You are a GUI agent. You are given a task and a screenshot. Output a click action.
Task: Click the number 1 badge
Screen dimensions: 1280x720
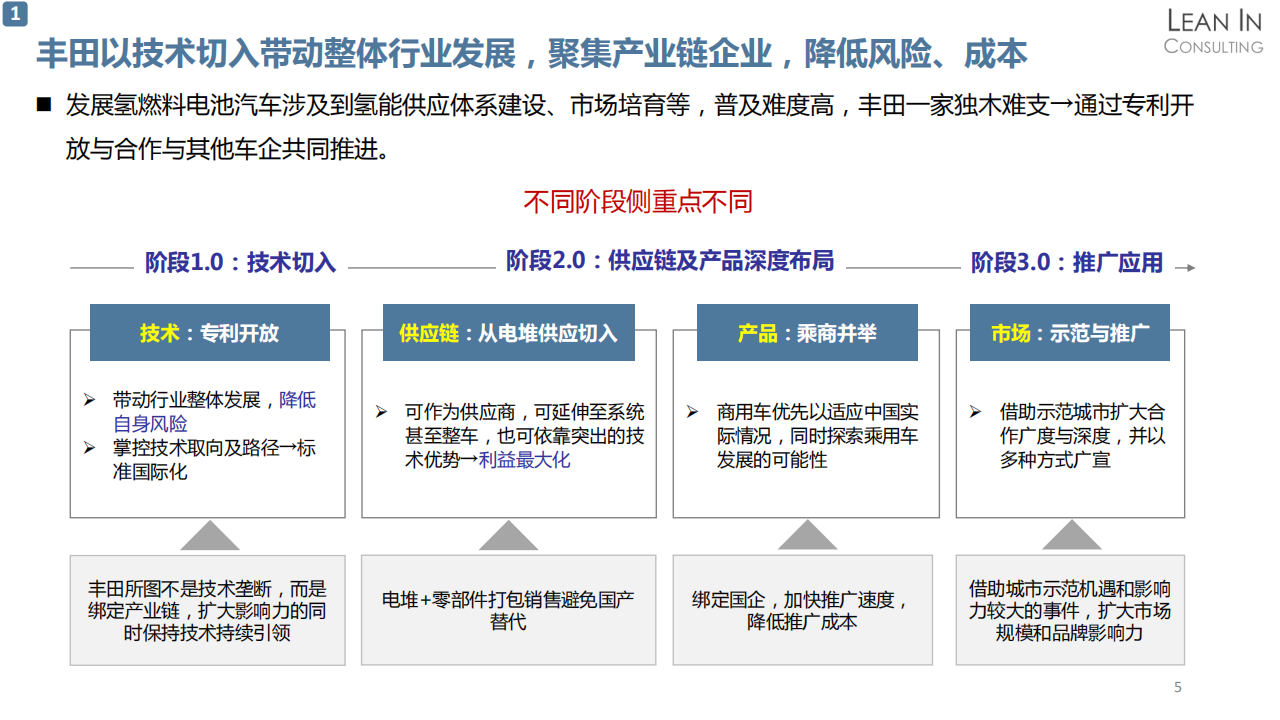click(17, 15)
